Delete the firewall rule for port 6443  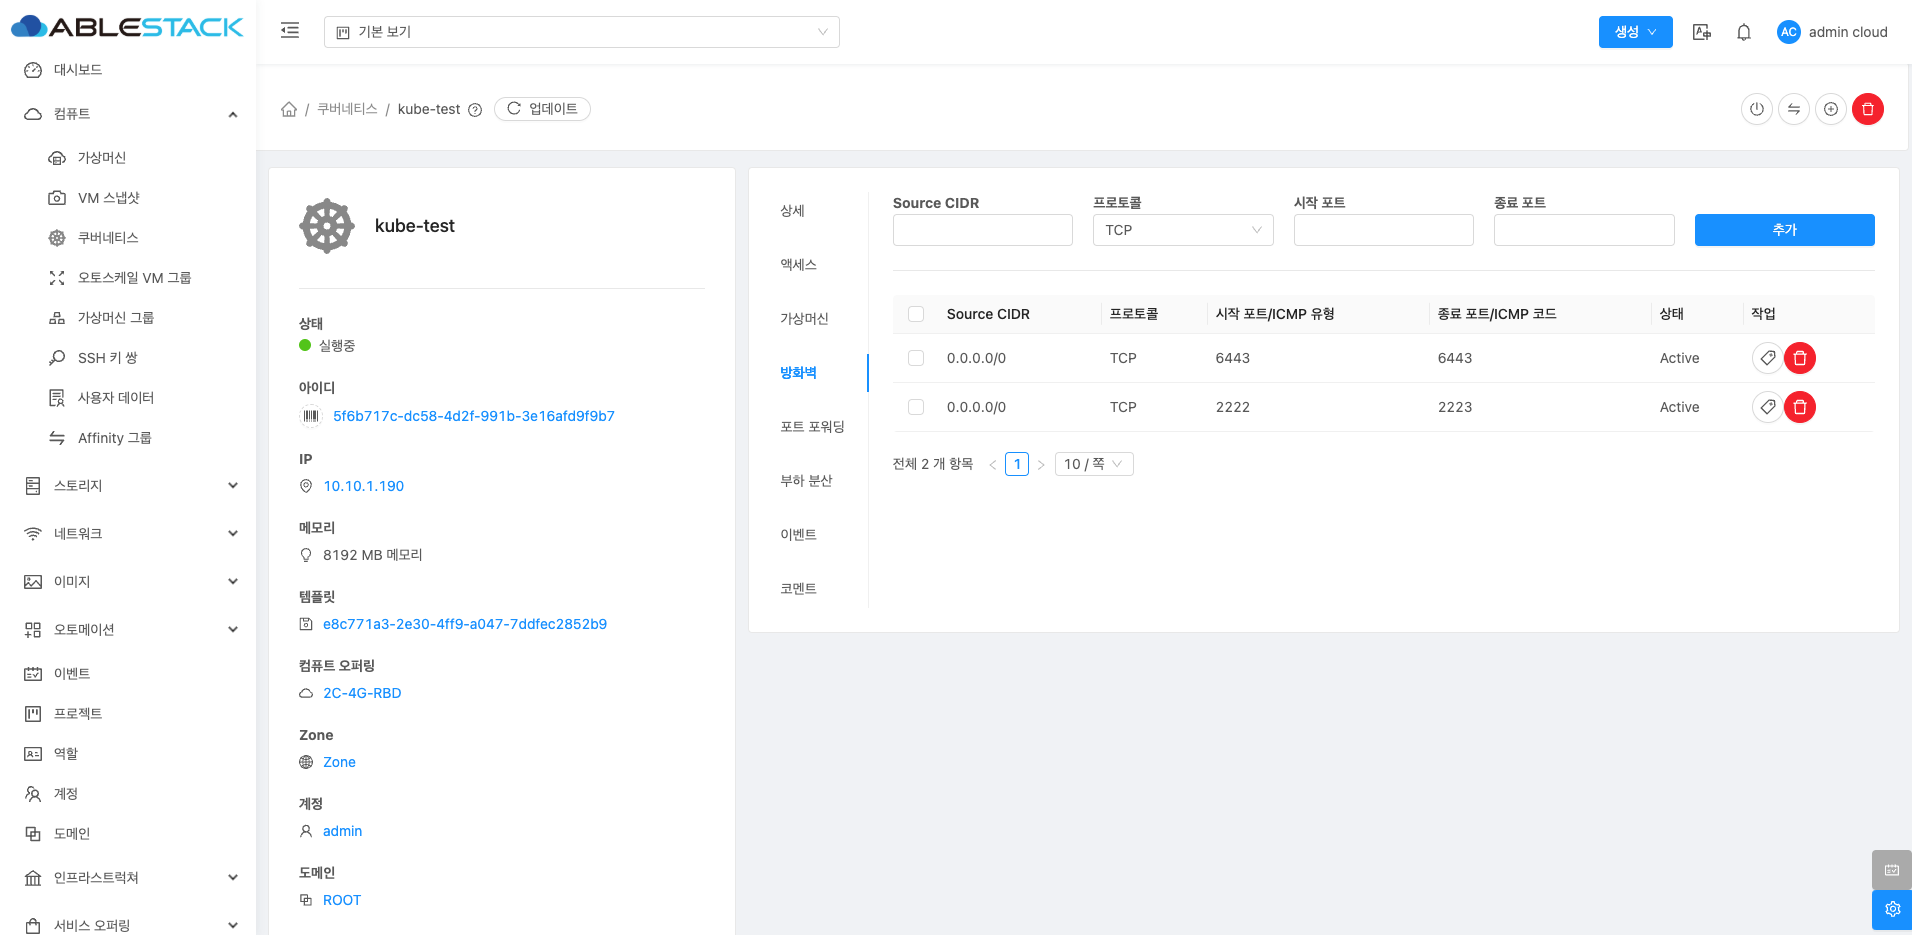(1799, 358)
